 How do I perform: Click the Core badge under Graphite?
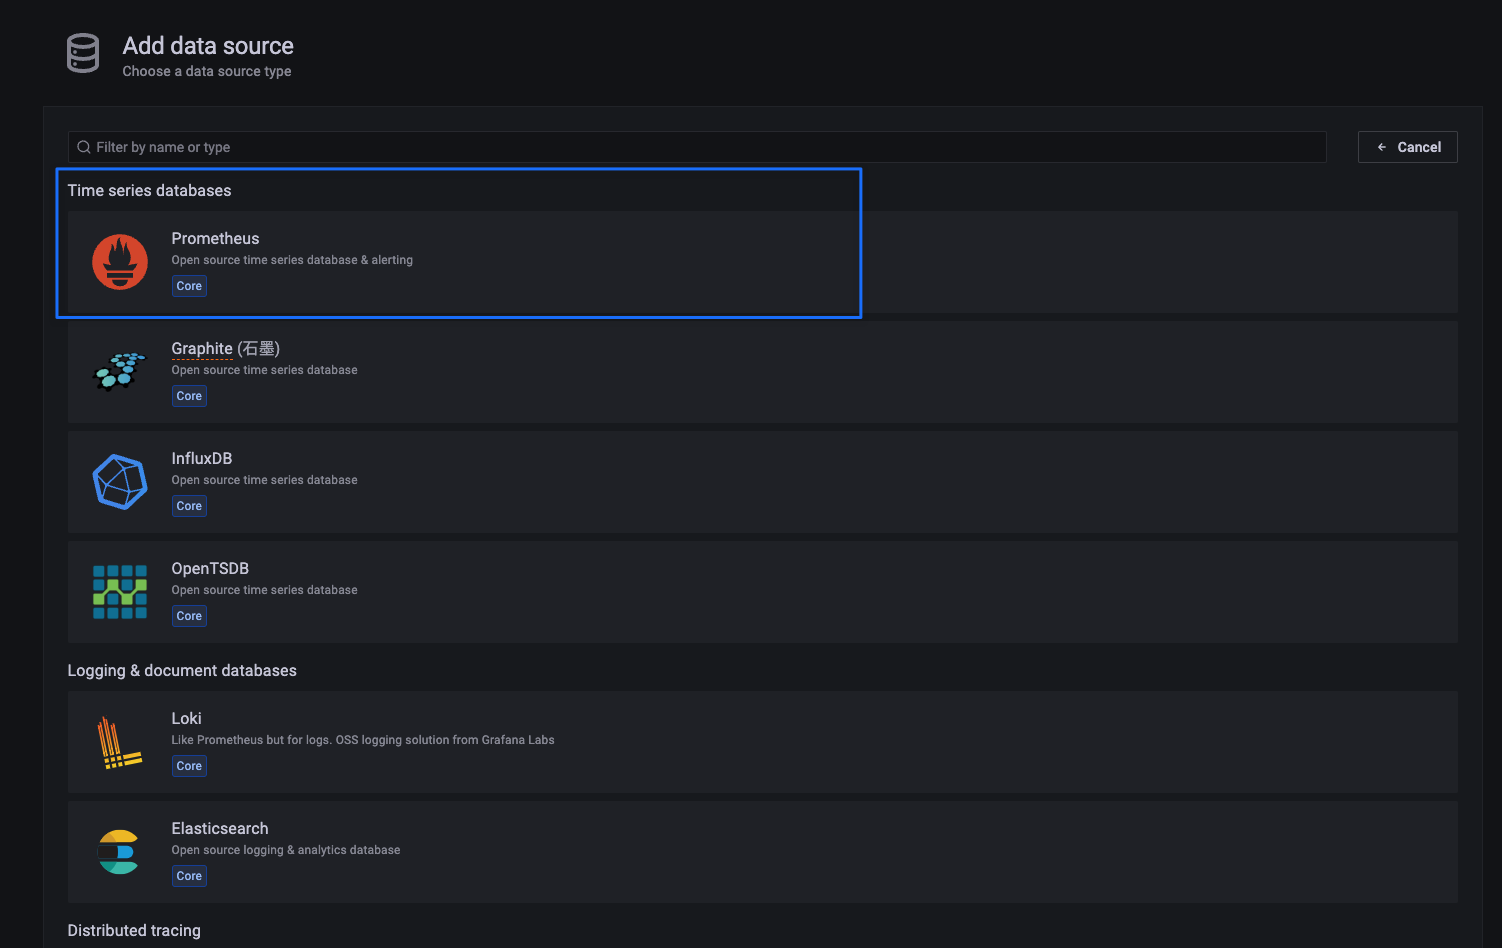(x=189, y=396)
